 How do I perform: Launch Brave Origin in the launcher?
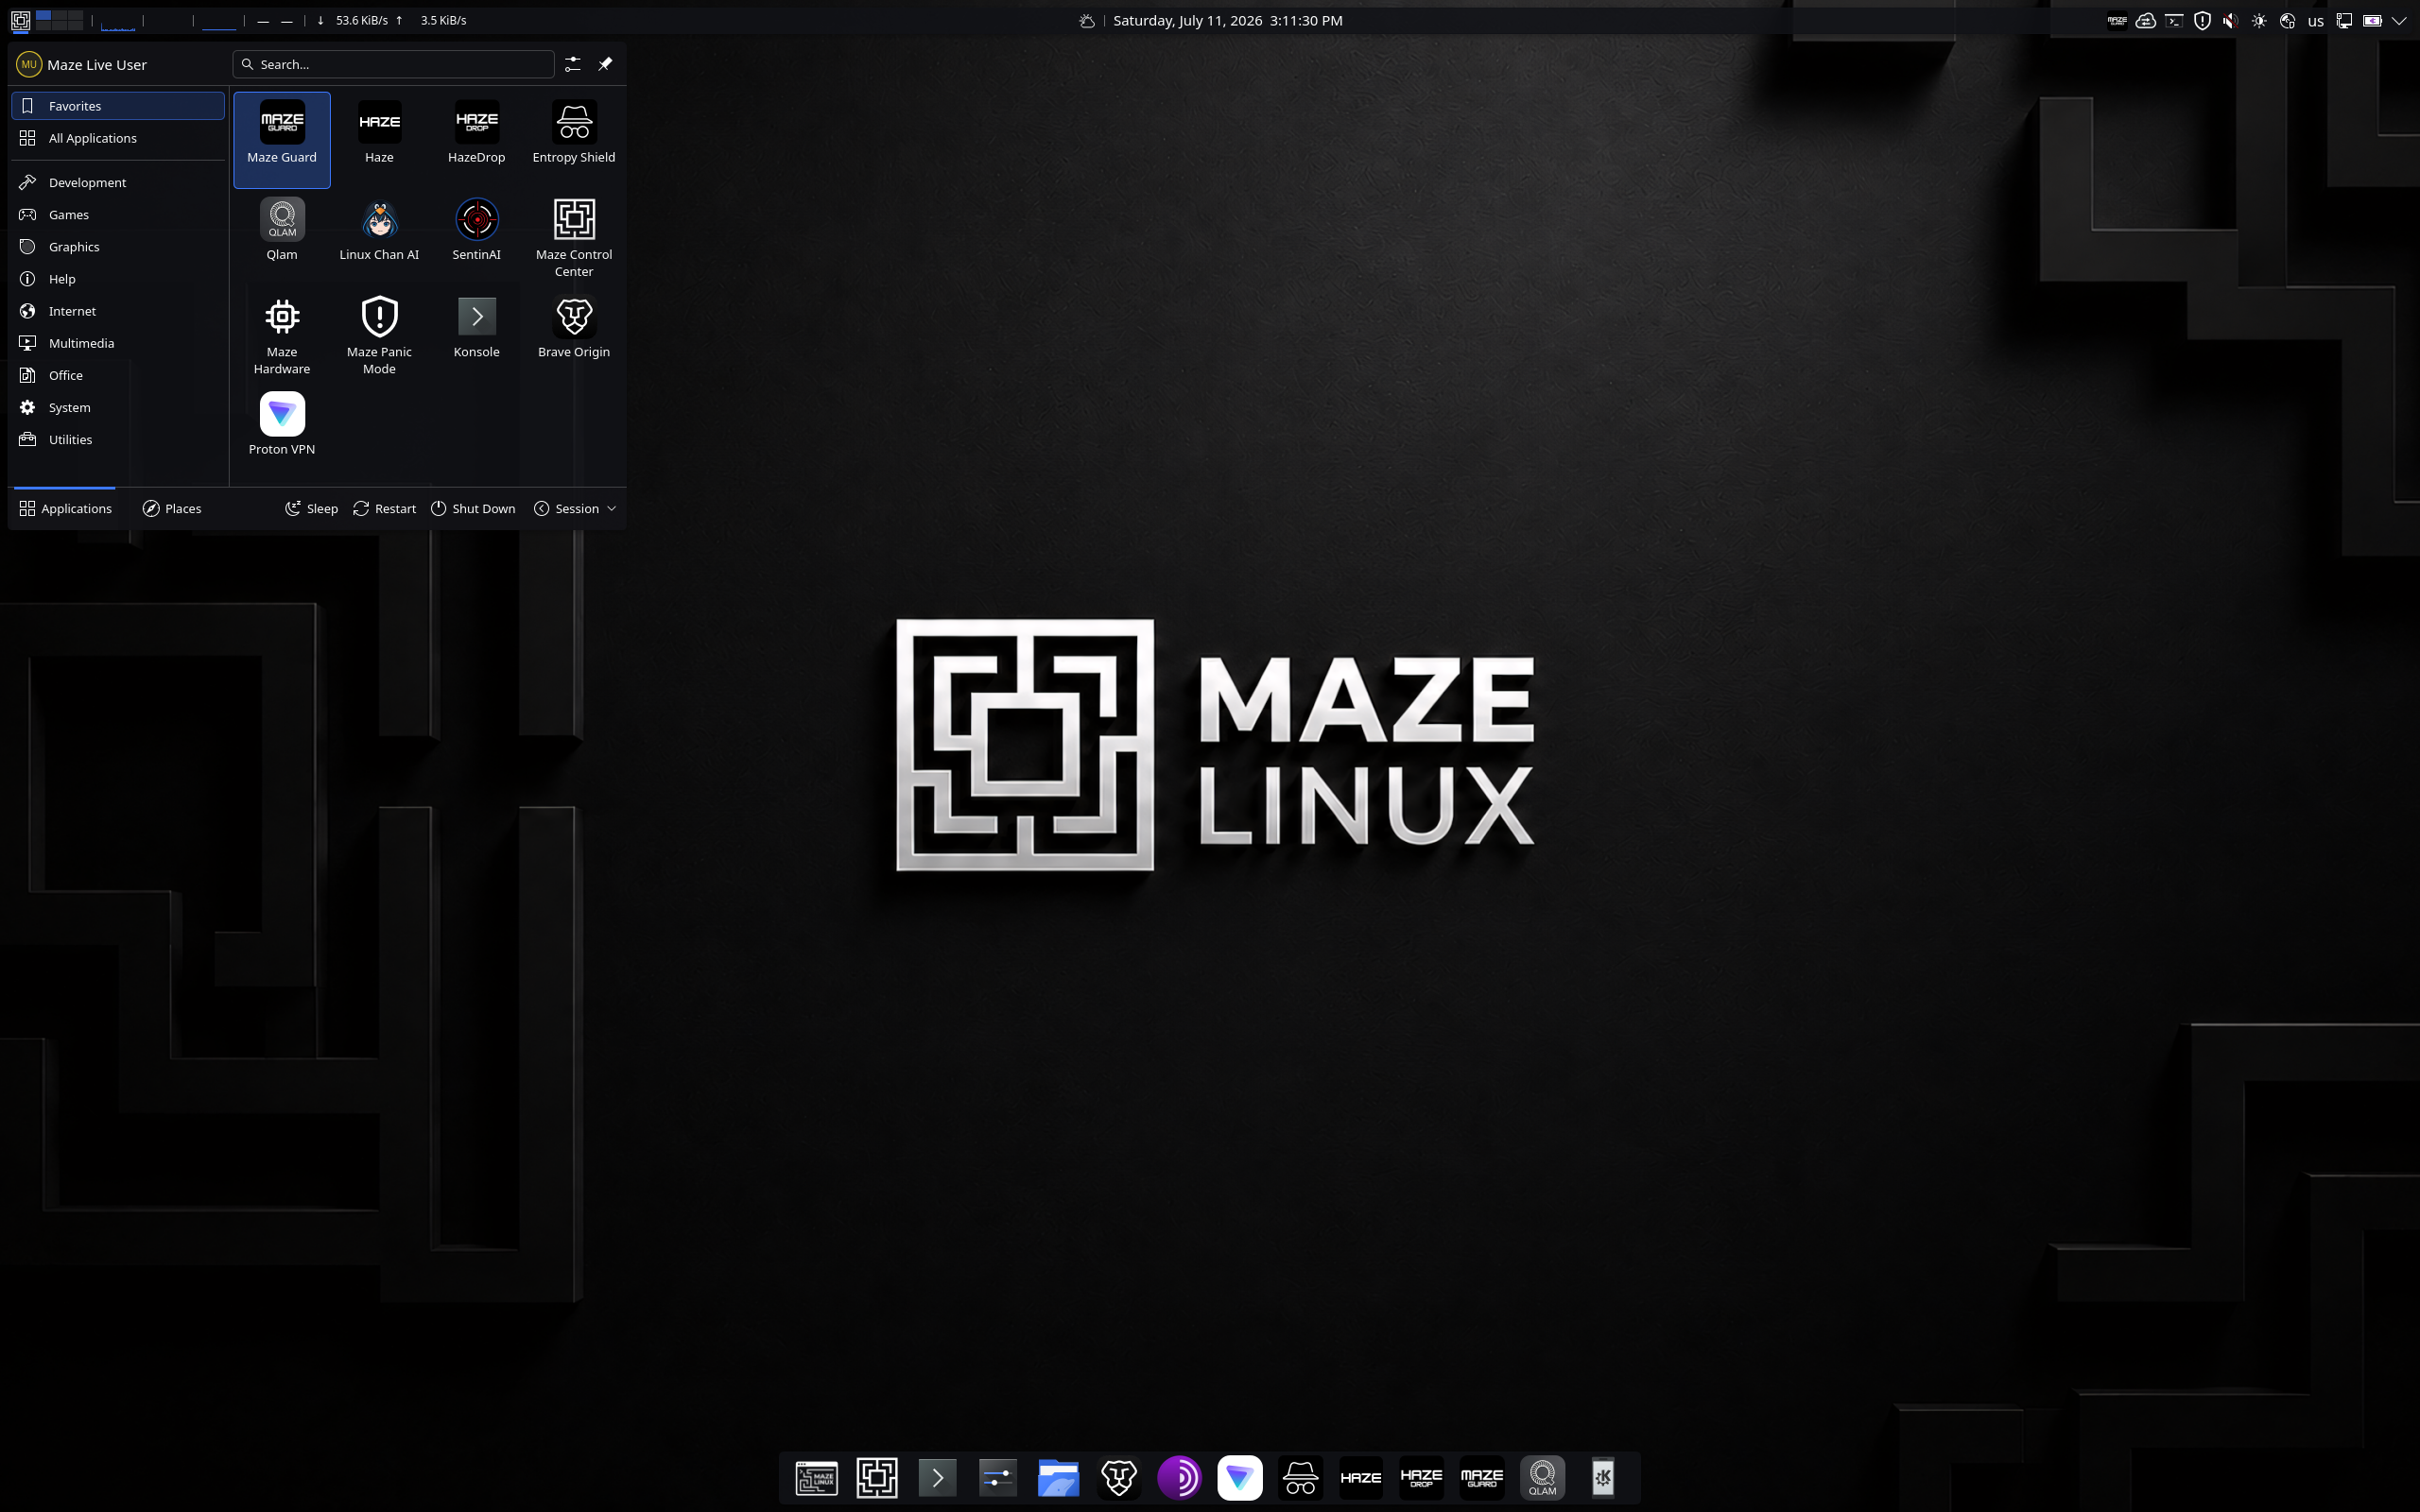pyautogui.click(x=574, y=334)
